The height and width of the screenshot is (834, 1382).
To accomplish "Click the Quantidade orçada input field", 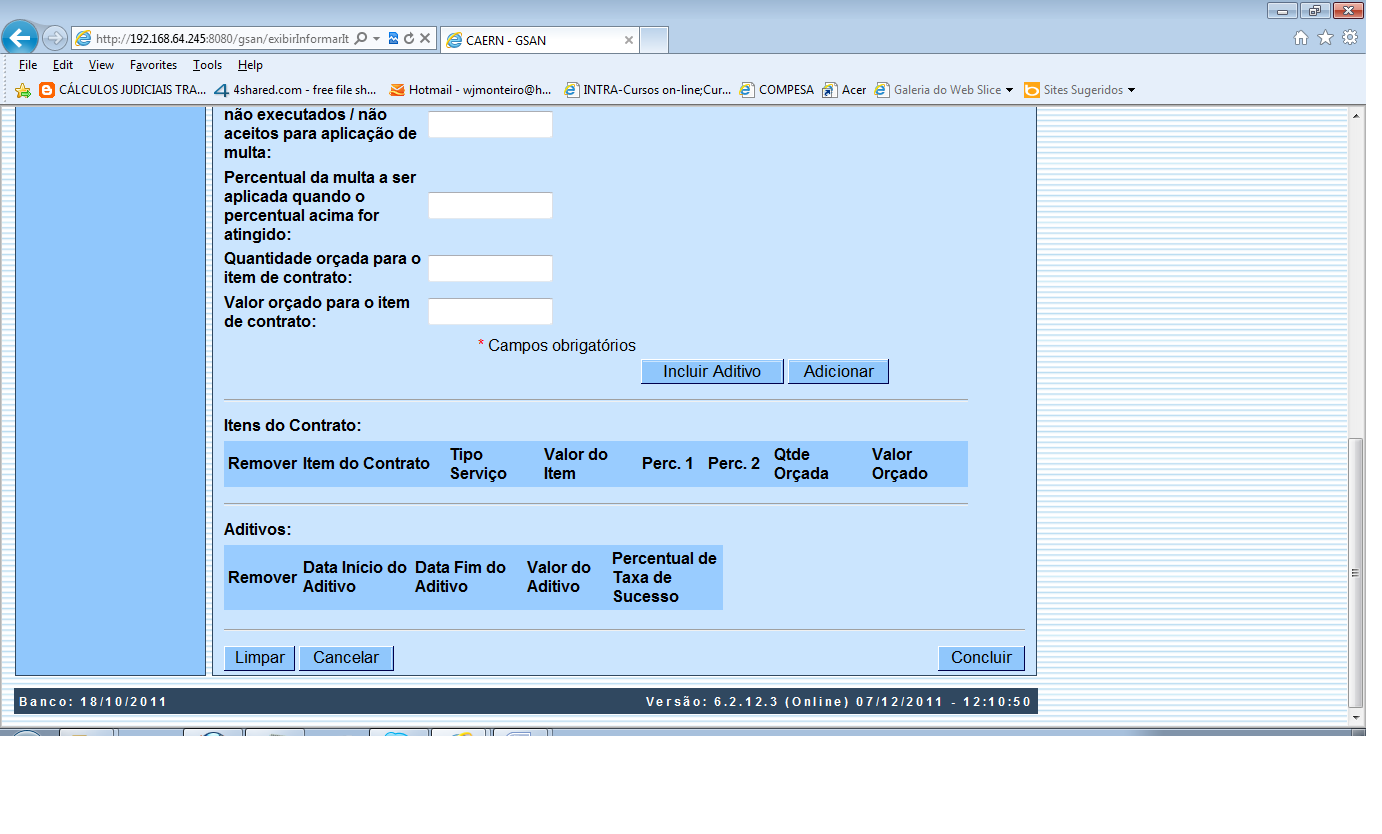I will point(490,269).
